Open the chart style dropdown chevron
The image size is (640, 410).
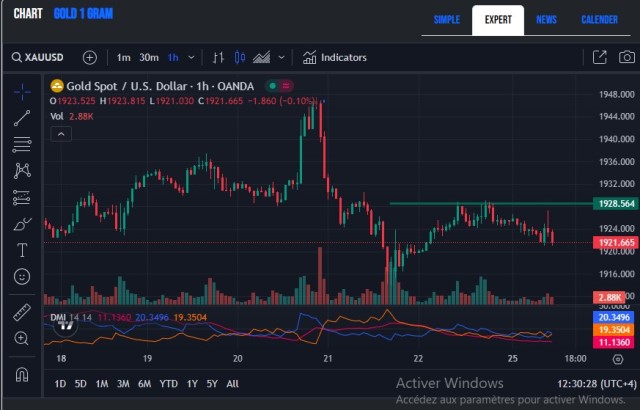[x=281, y=58]
